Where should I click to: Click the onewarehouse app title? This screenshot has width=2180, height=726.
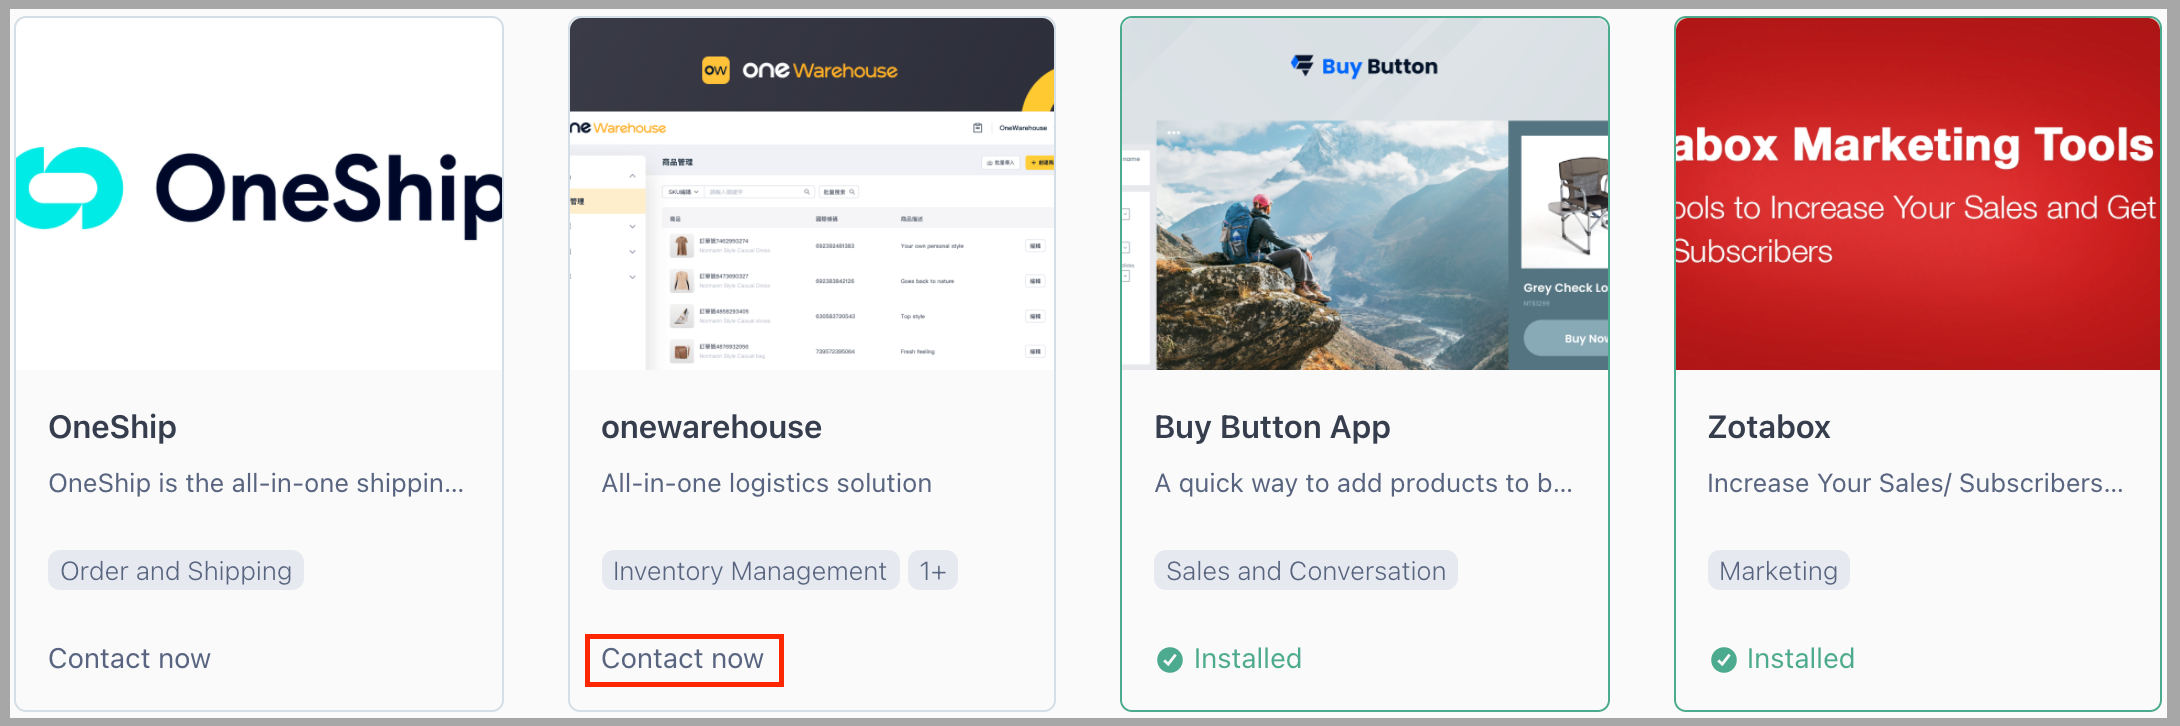point(711,427)
